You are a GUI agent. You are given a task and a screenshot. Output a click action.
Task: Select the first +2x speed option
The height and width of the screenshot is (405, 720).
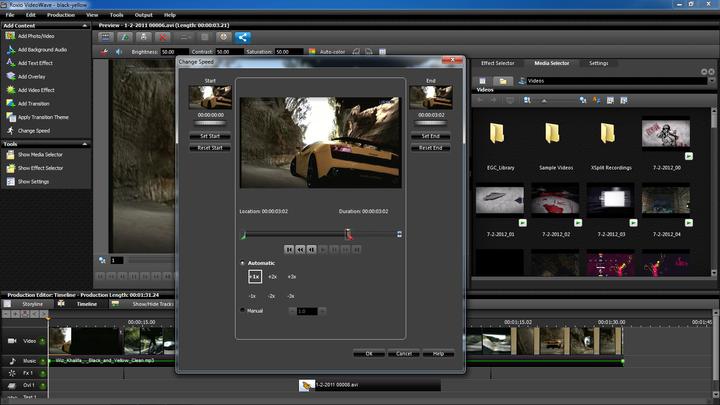point(272,277)
